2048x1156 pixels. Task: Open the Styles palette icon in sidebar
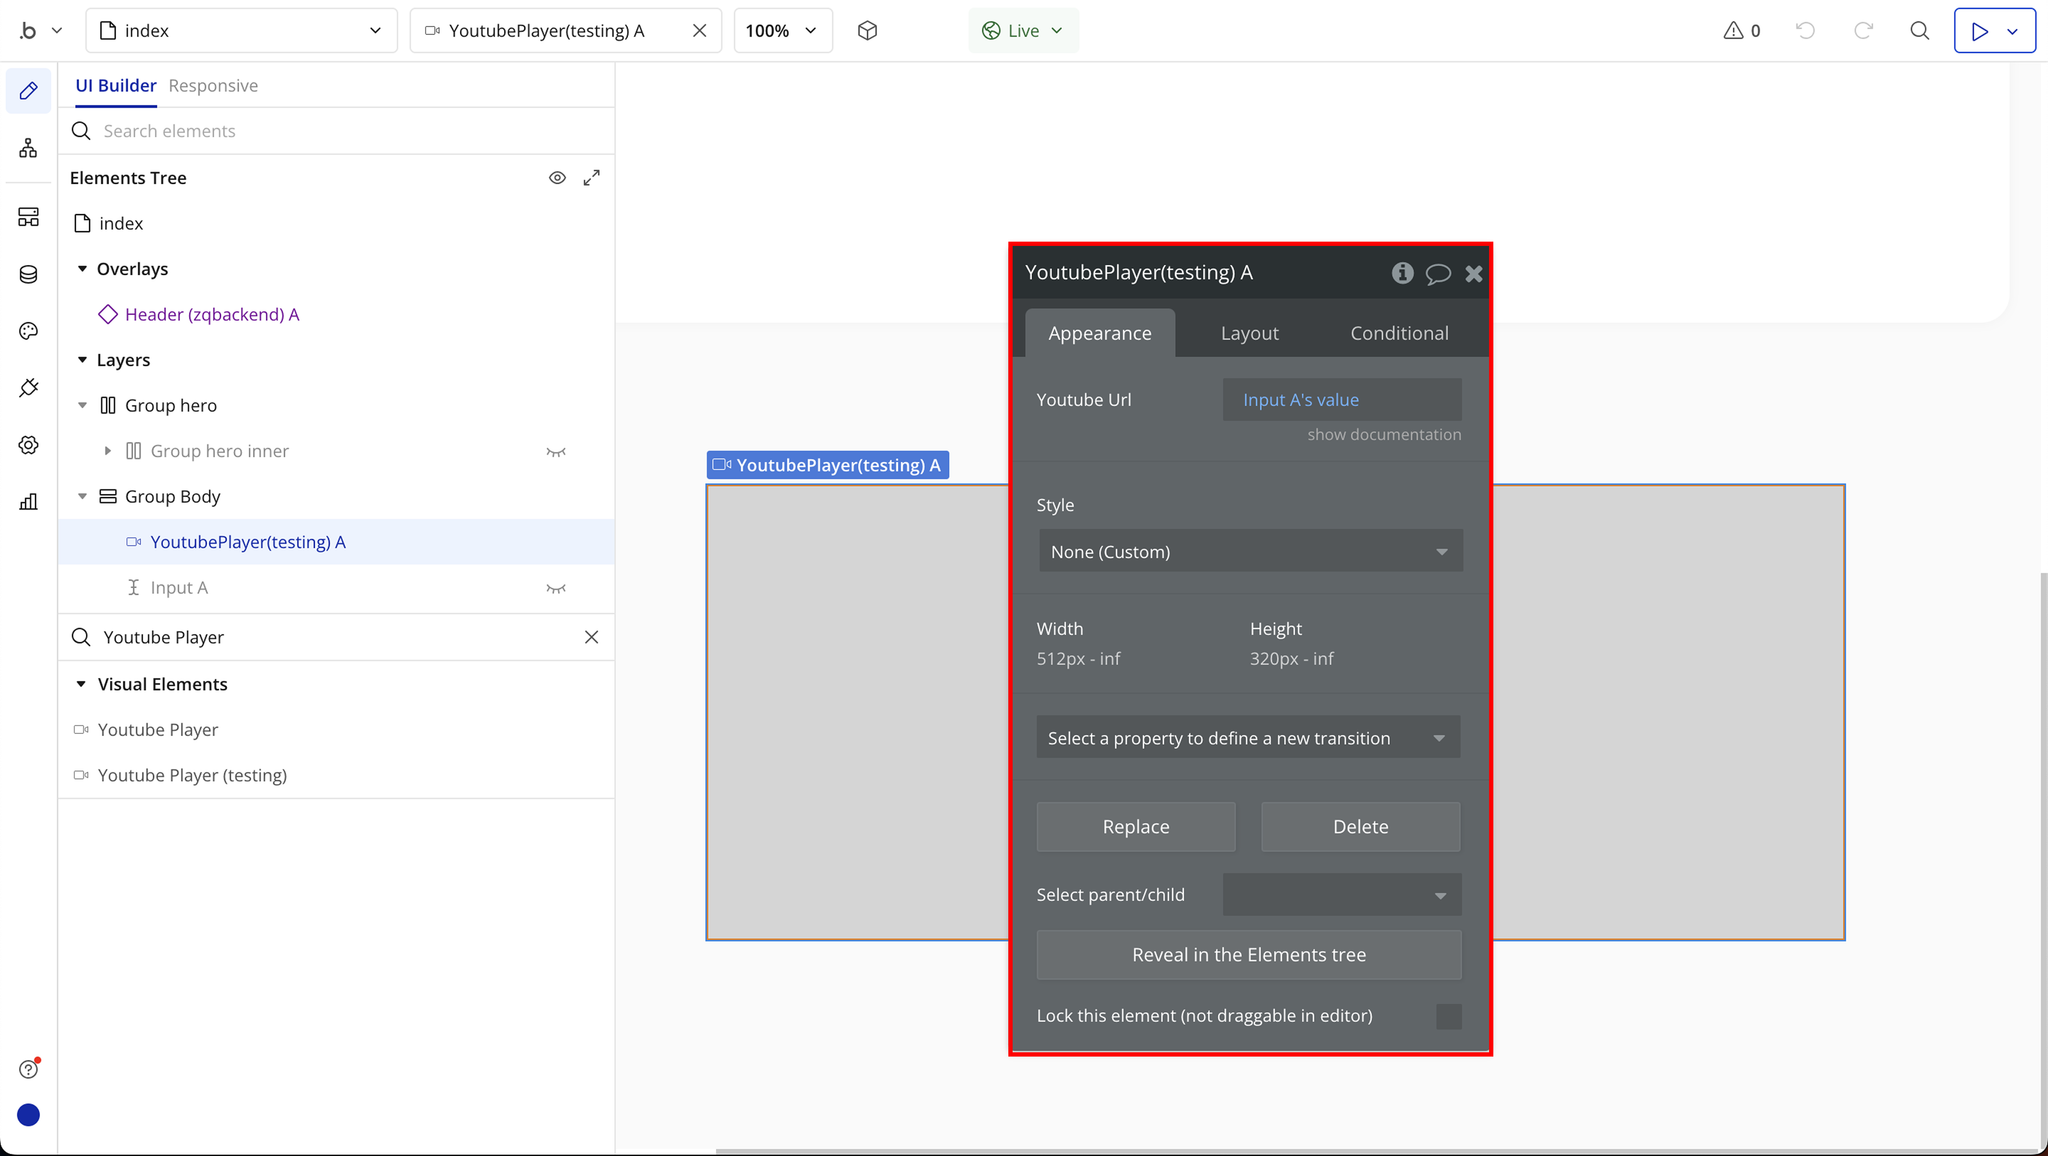pyautogui.click(x=28, y=331)
